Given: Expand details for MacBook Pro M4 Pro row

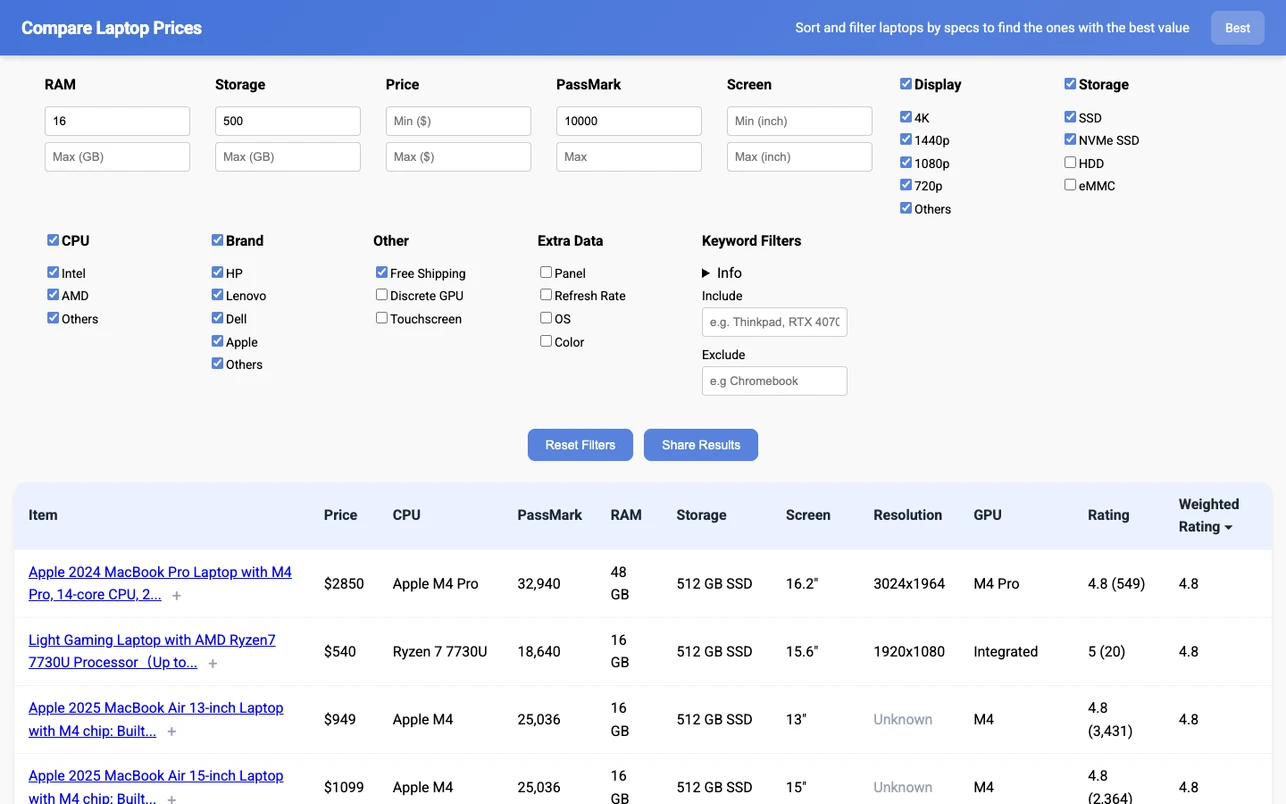Looking at the screenshot, I should point(177,596).
